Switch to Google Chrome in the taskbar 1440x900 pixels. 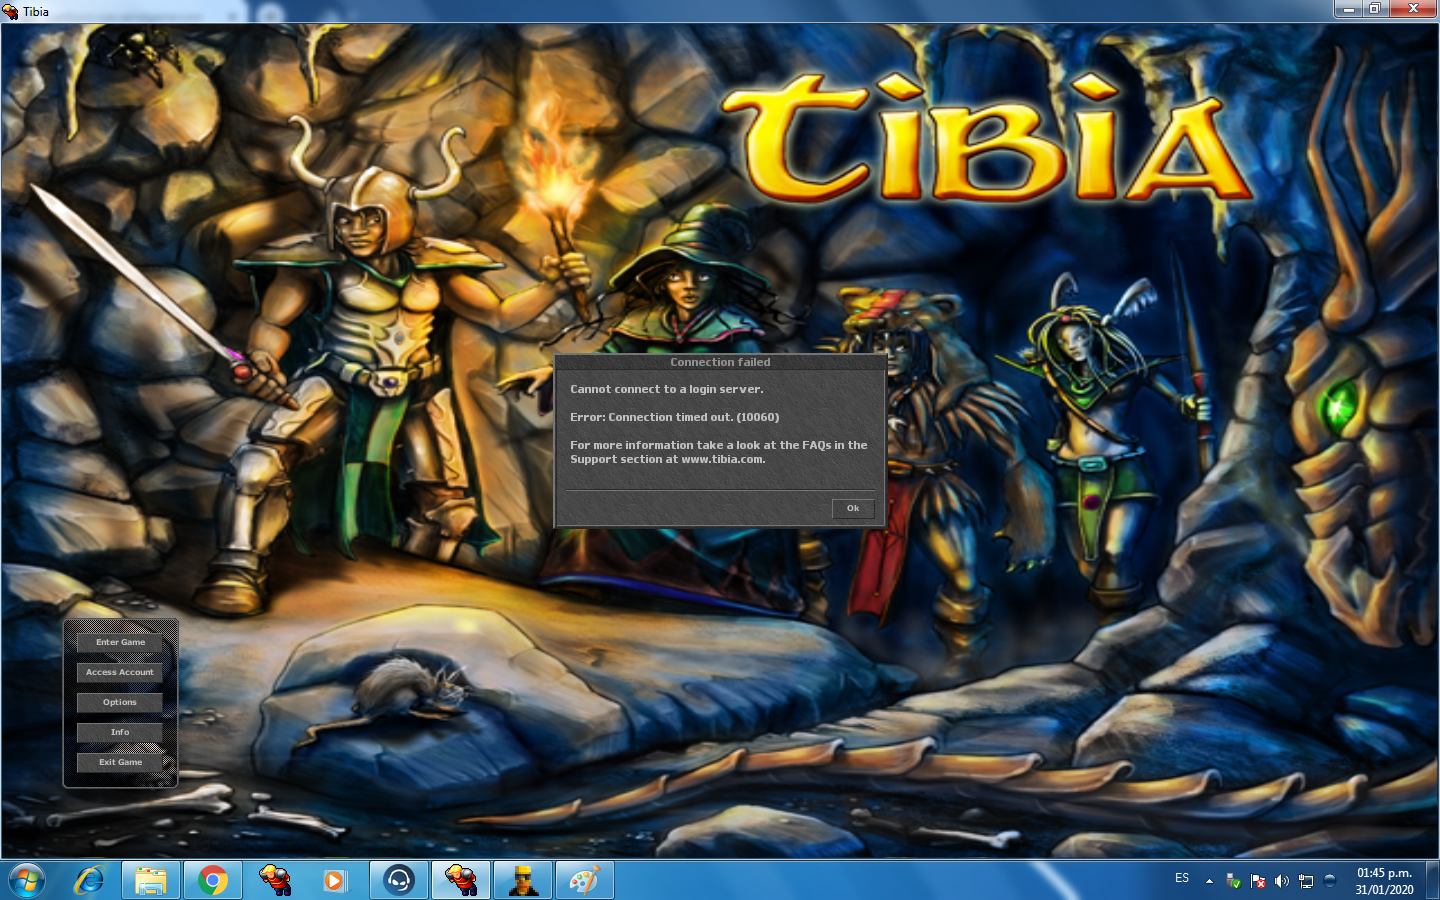pos(213,881)
